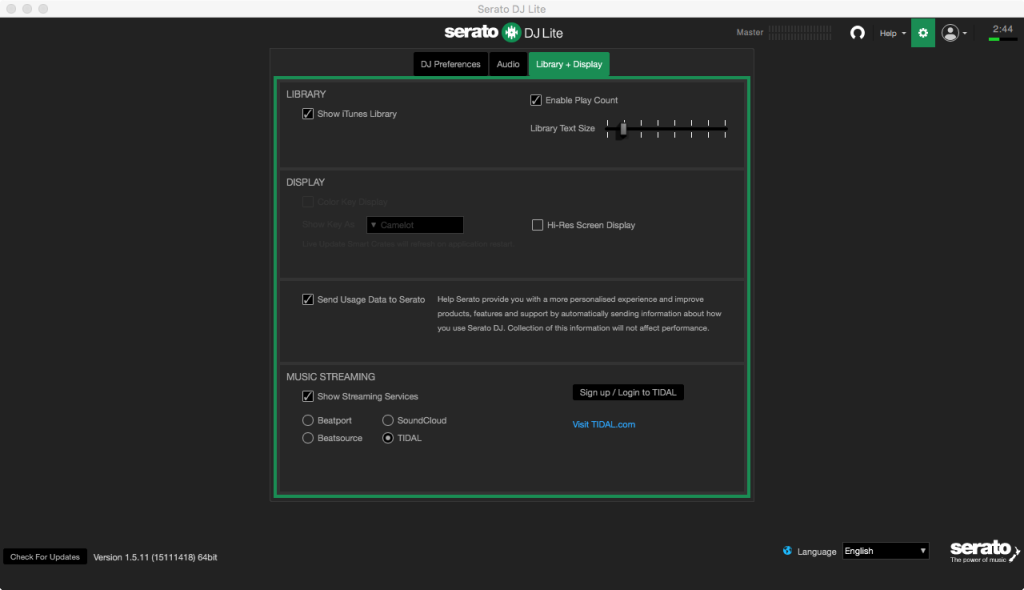Screen dimensions: 1024x590
Task: Switch to the DJ Preferences tab
Action: click(x=450, y=64)
